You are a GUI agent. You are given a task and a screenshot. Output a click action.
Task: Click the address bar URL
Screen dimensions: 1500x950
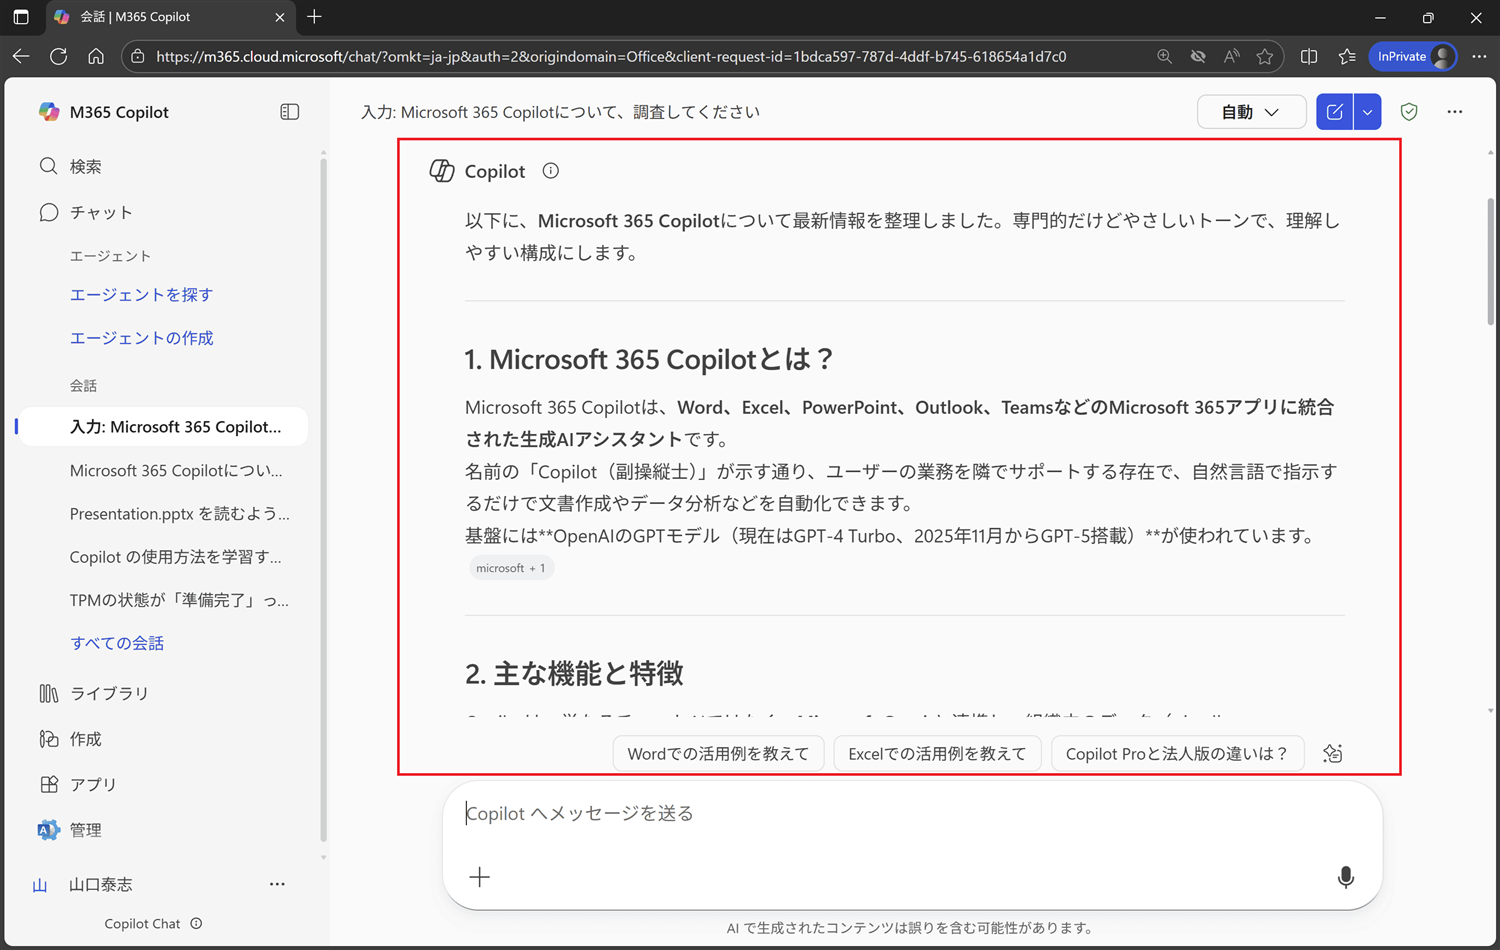(611, 56)
